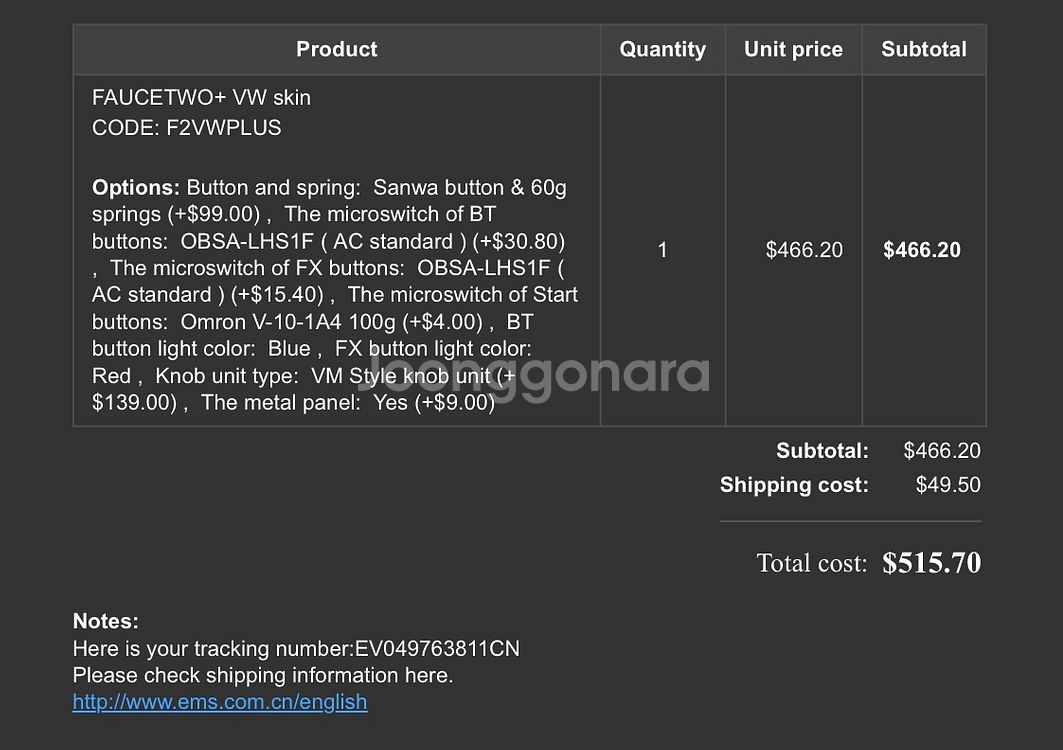Click the Subtotal label below the table
Image resolution: width=1063 pixels, height=750 pixels.
[x=822, y=451]
